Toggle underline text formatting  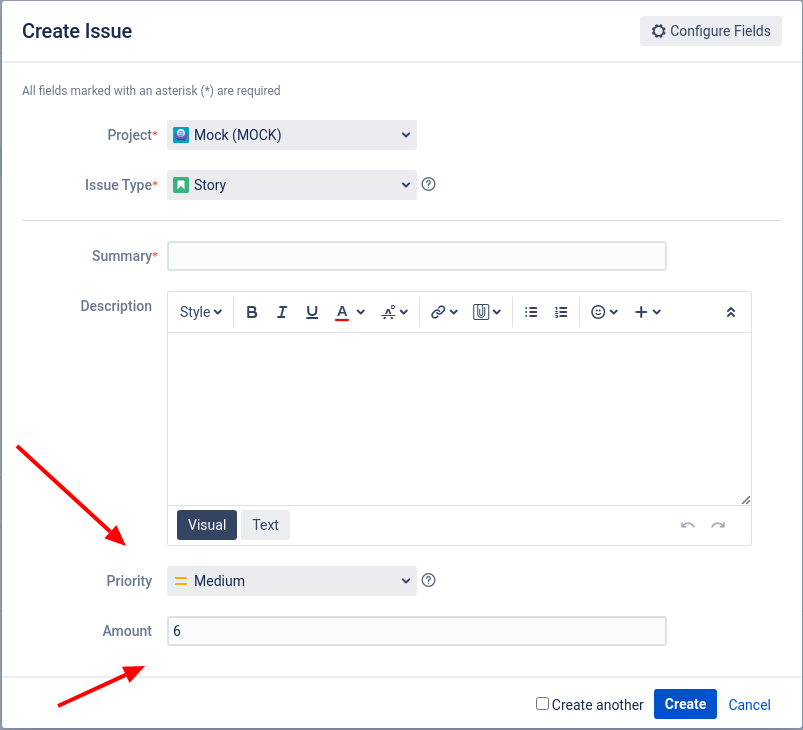tap(312, 312)
